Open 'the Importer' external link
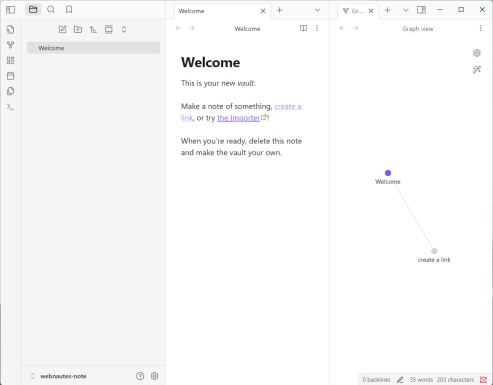The width and height of the screenshot is (493, 385). [238, 118]
